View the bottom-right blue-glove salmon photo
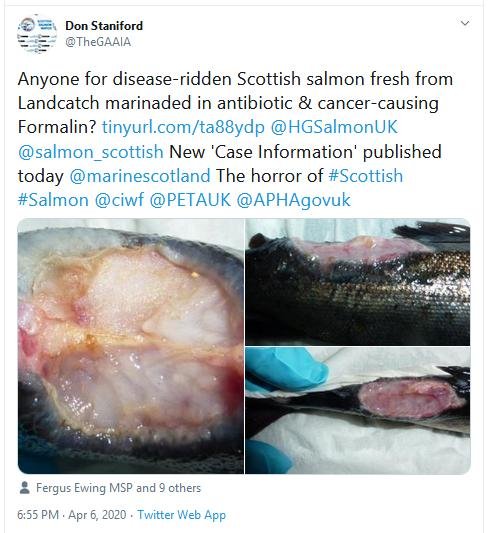Screen dimensions: 490x533 click(x=358, y=410)
